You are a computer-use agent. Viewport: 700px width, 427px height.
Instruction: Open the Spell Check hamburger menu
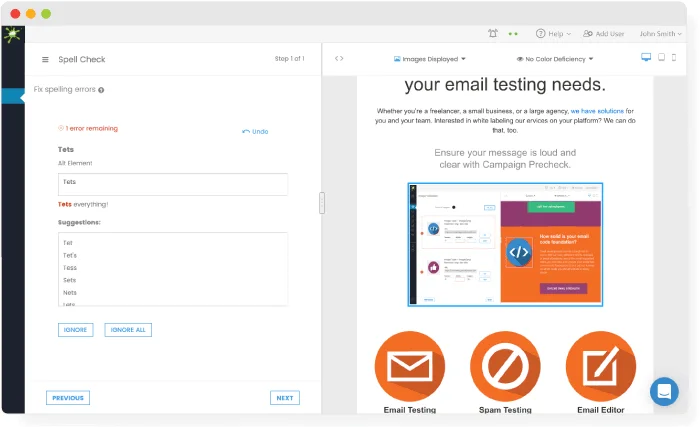click(x=45, y=59)
